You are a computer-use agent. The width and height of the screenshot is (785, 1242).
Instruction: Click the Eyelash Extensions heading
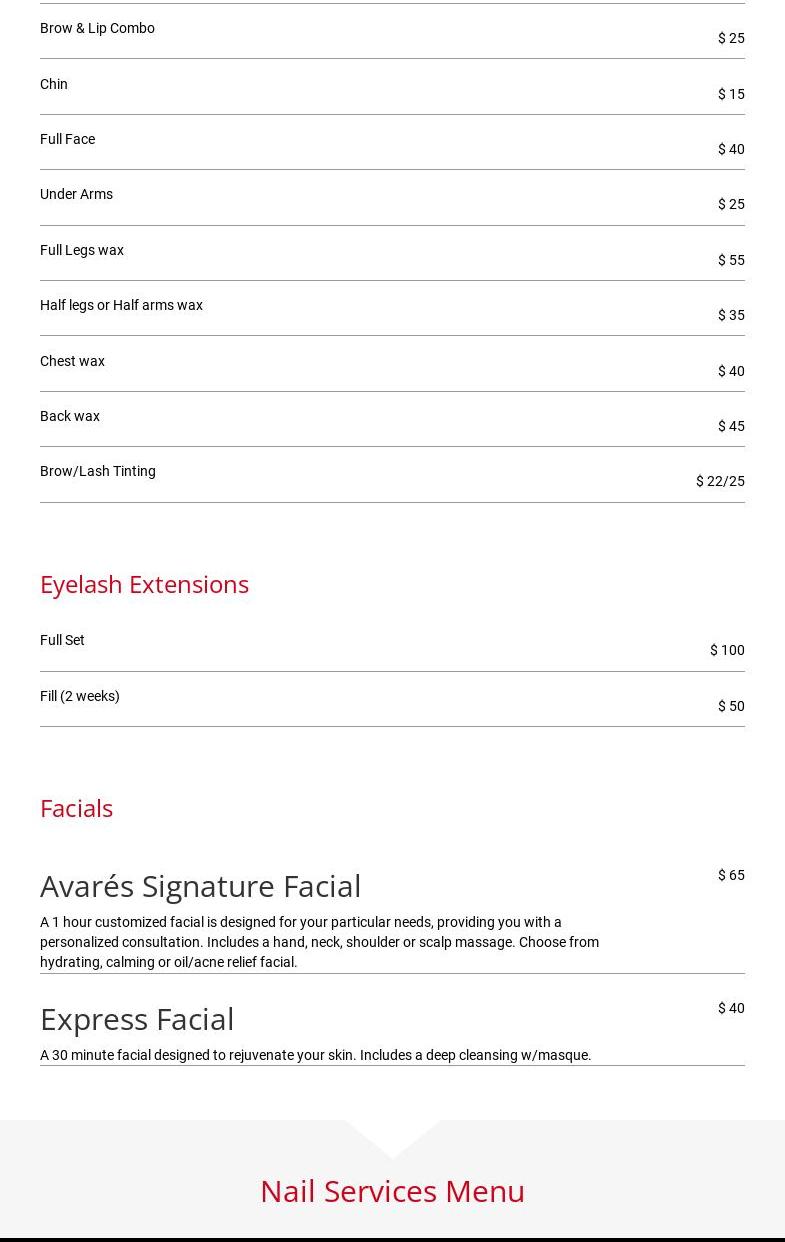[144, 584]
